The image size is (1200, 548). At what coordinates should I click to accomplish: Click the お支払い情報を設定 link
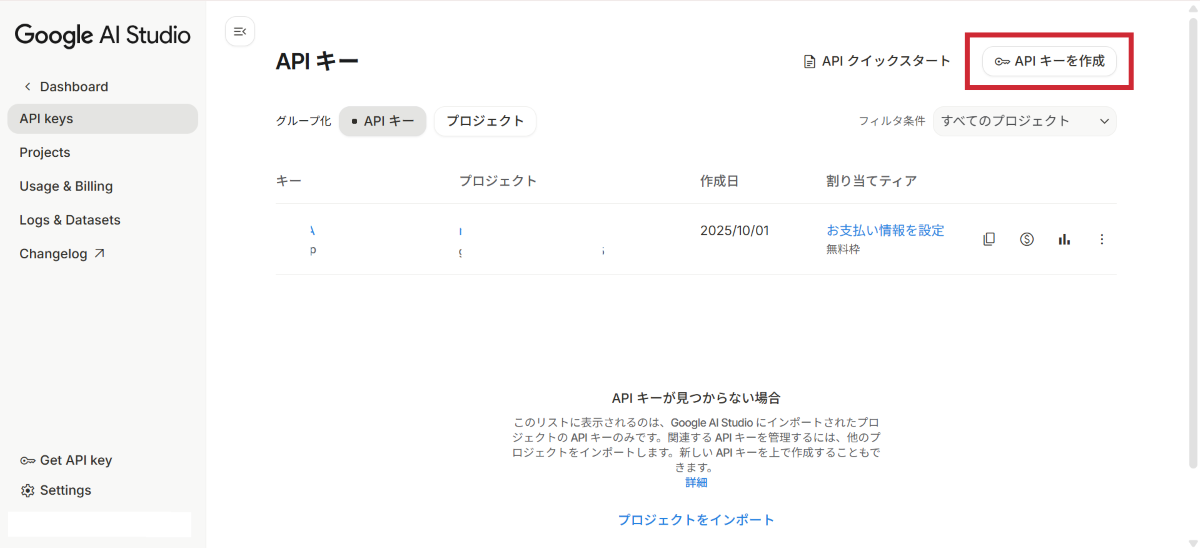click(885, 230)
